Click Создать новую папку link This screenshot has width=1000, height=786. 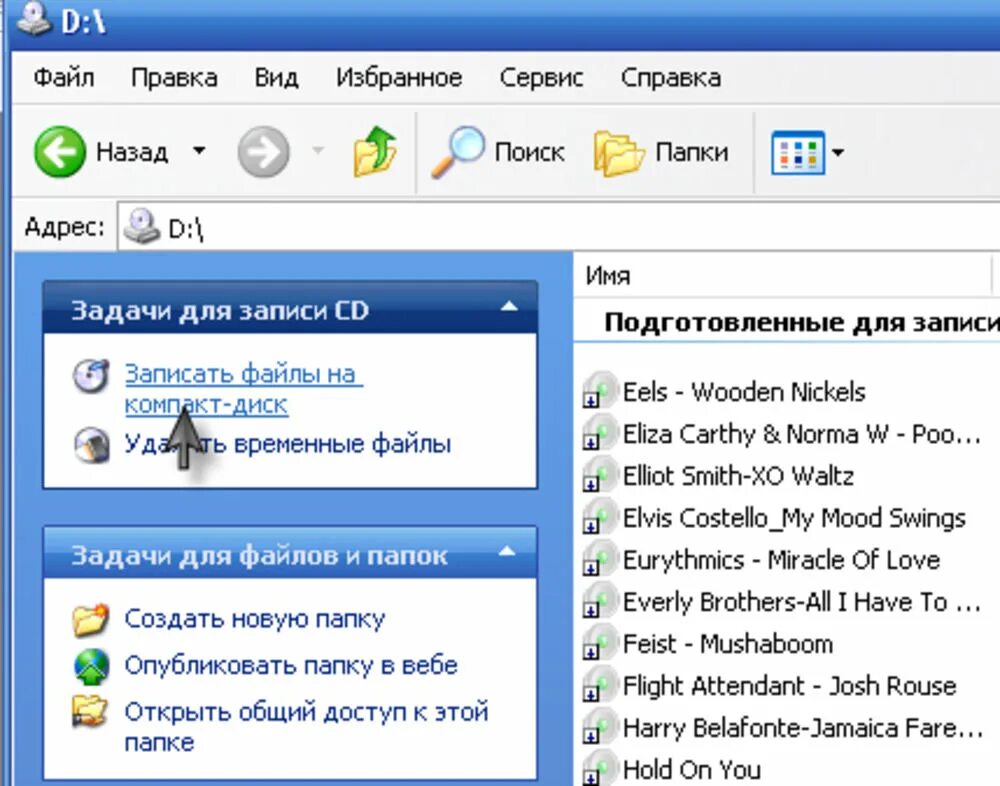pos(255,619)
